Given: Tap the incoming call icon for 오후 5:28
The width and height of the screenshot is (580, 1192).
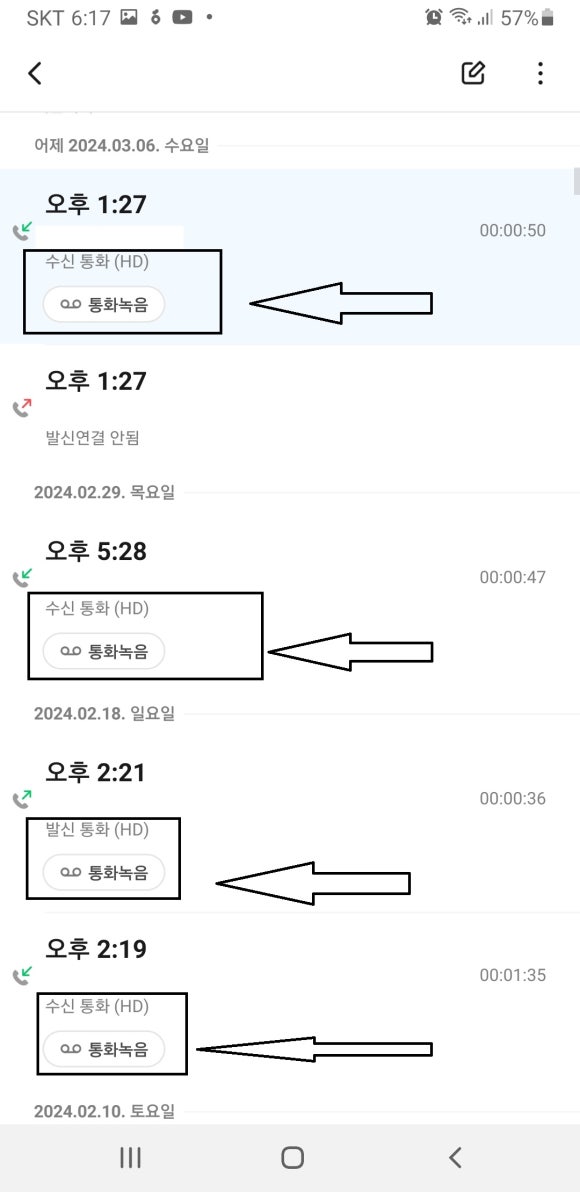Looking at the screenshot, I should click(22, 577).
